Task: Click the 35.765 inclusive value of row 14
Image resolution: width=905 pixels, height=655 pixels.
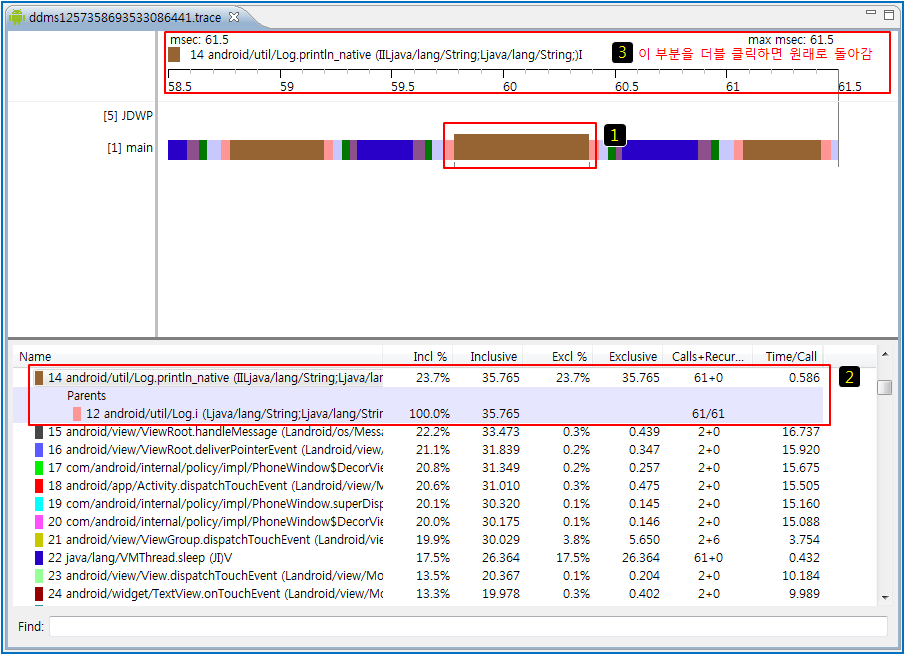Action: tap(500, 378)
